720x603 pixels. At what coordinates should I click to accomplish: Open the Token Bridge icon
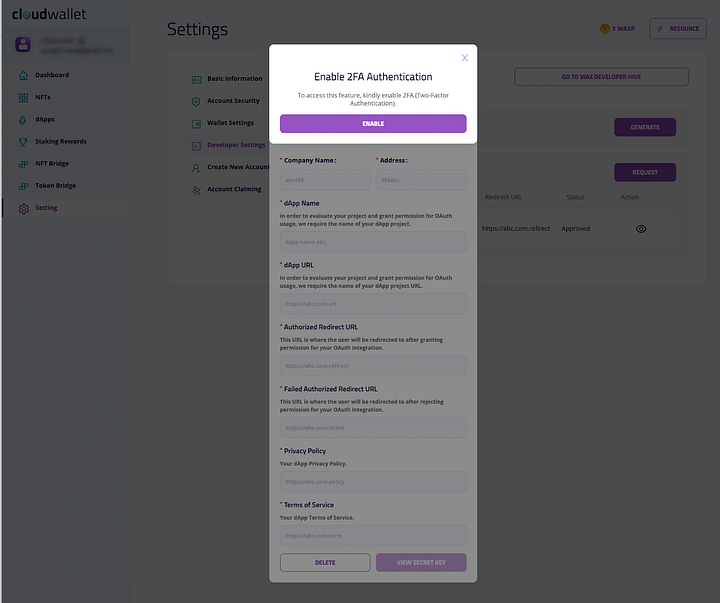point(23,186)
